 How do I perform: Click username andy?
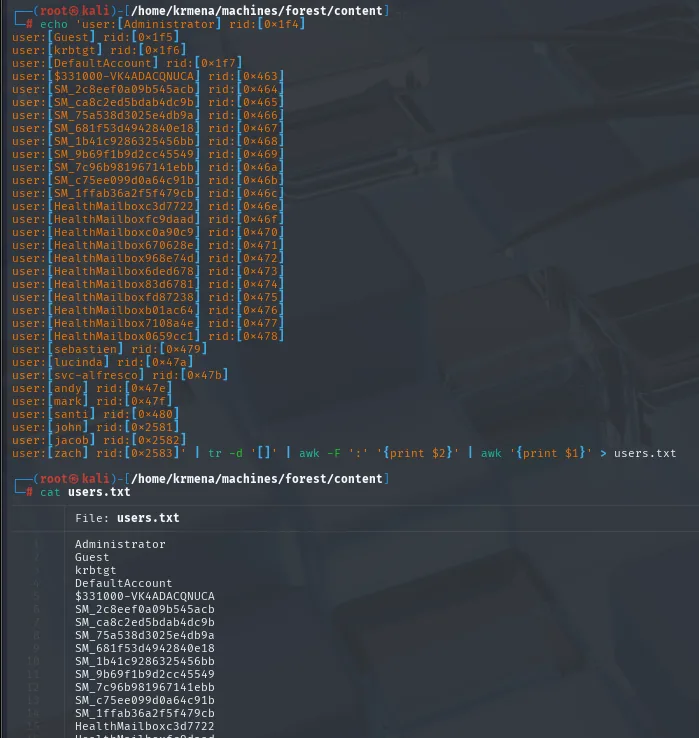click(x=68, y=388)
